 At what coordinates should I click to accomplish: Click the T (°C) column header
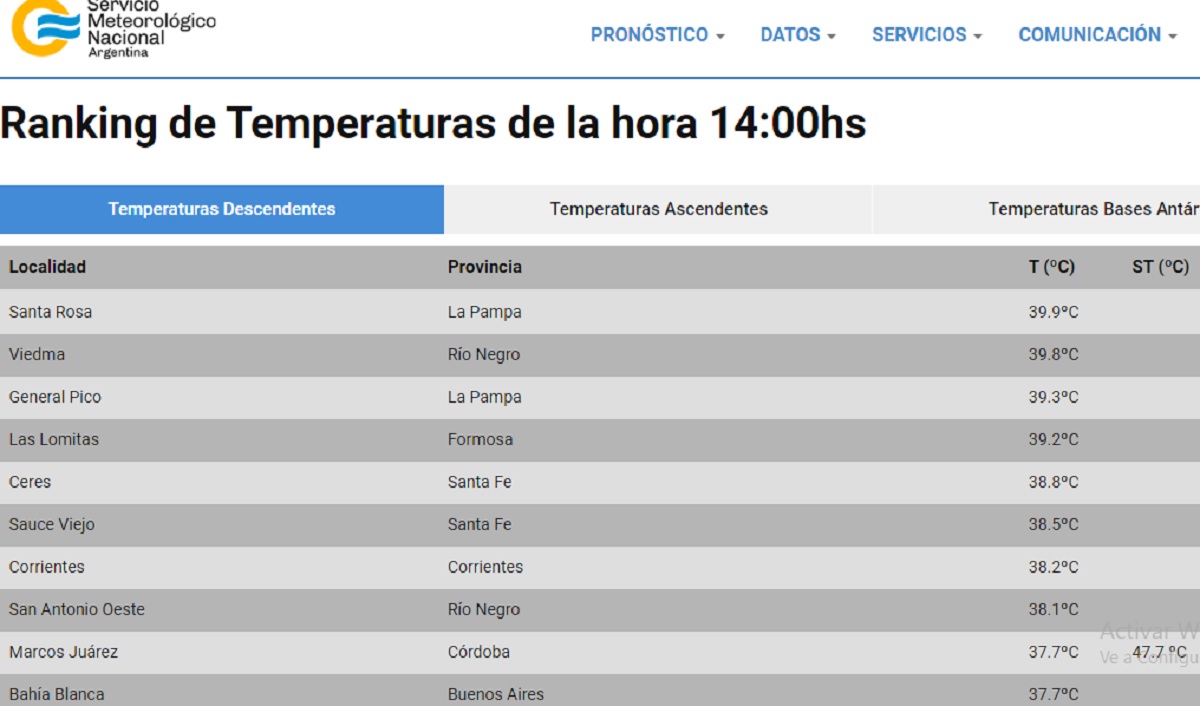click(x=1051, y=267)
